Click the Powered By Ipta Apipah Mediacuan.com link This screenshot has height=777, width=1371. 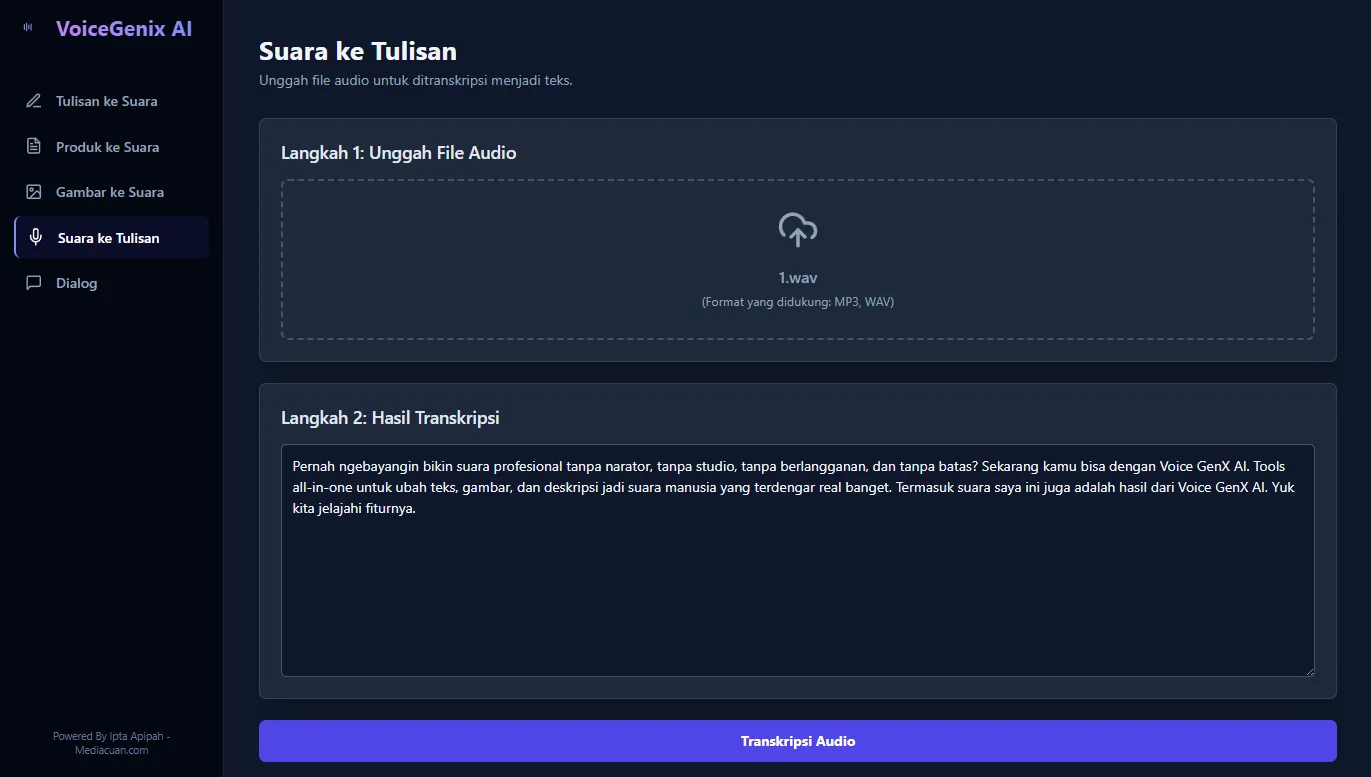[x=111, y=742]
